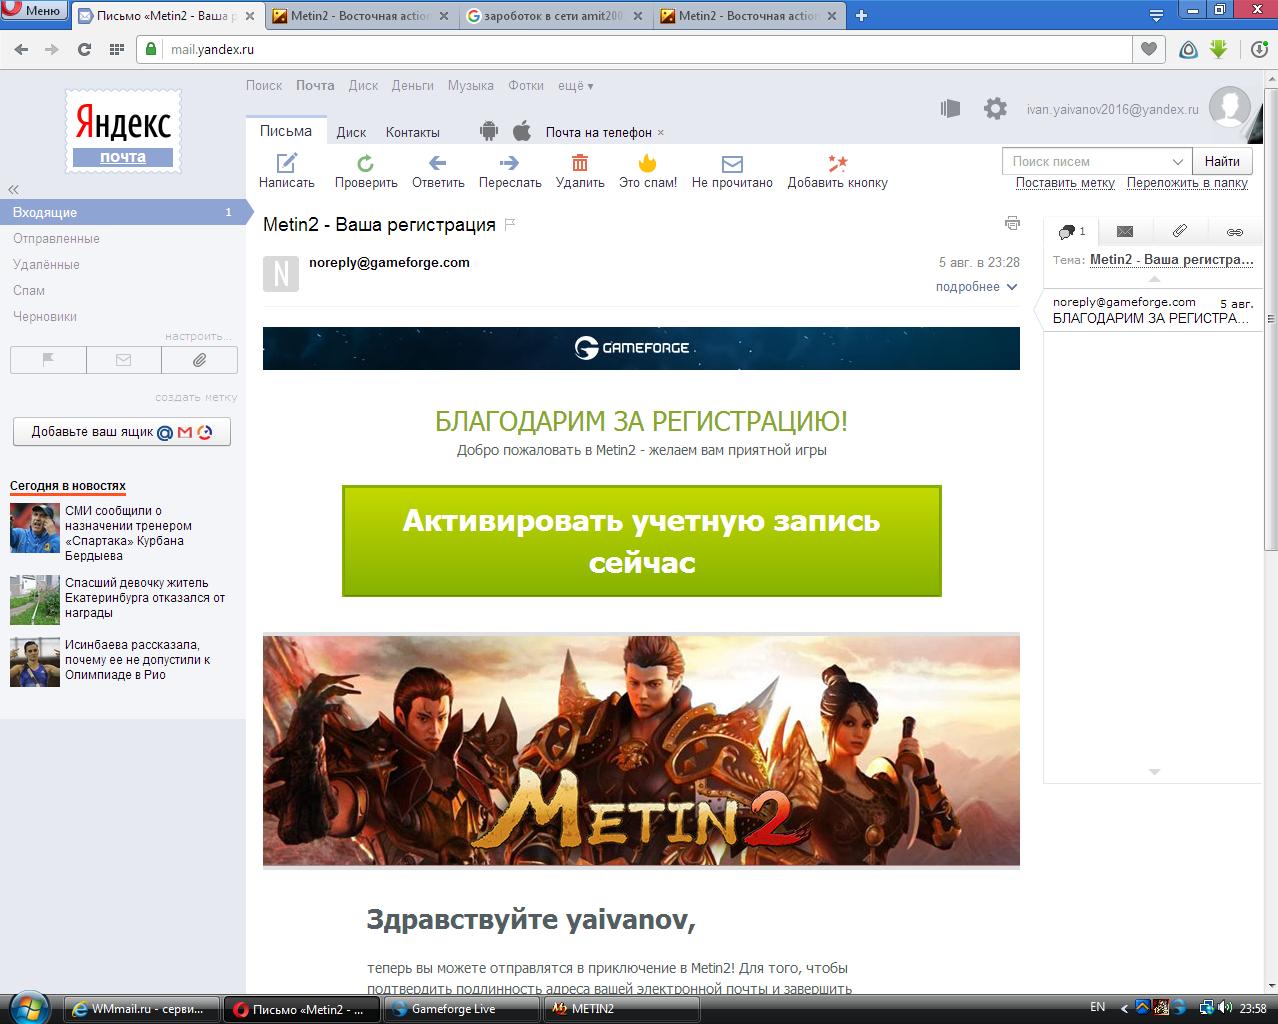Switch to Письма tab
The image size is (1278, 1024).
point(286,131)
